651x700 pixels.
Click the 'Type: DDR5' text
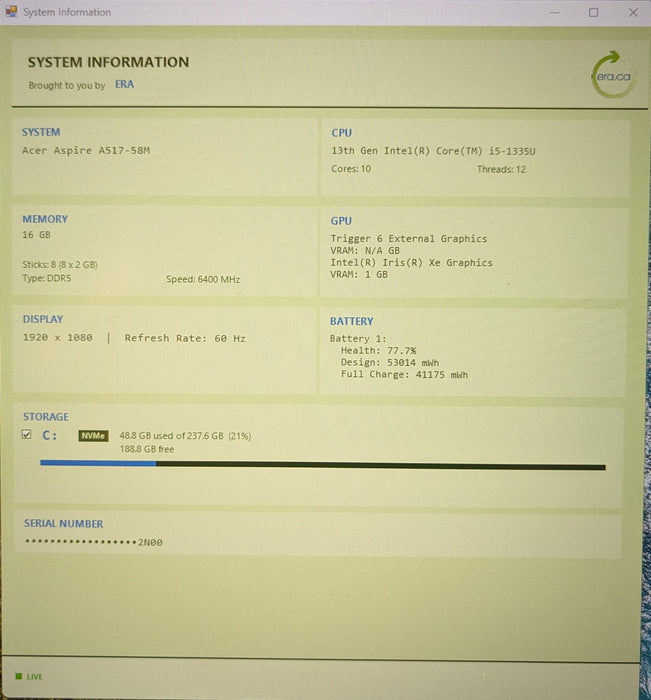pos(47,279)
